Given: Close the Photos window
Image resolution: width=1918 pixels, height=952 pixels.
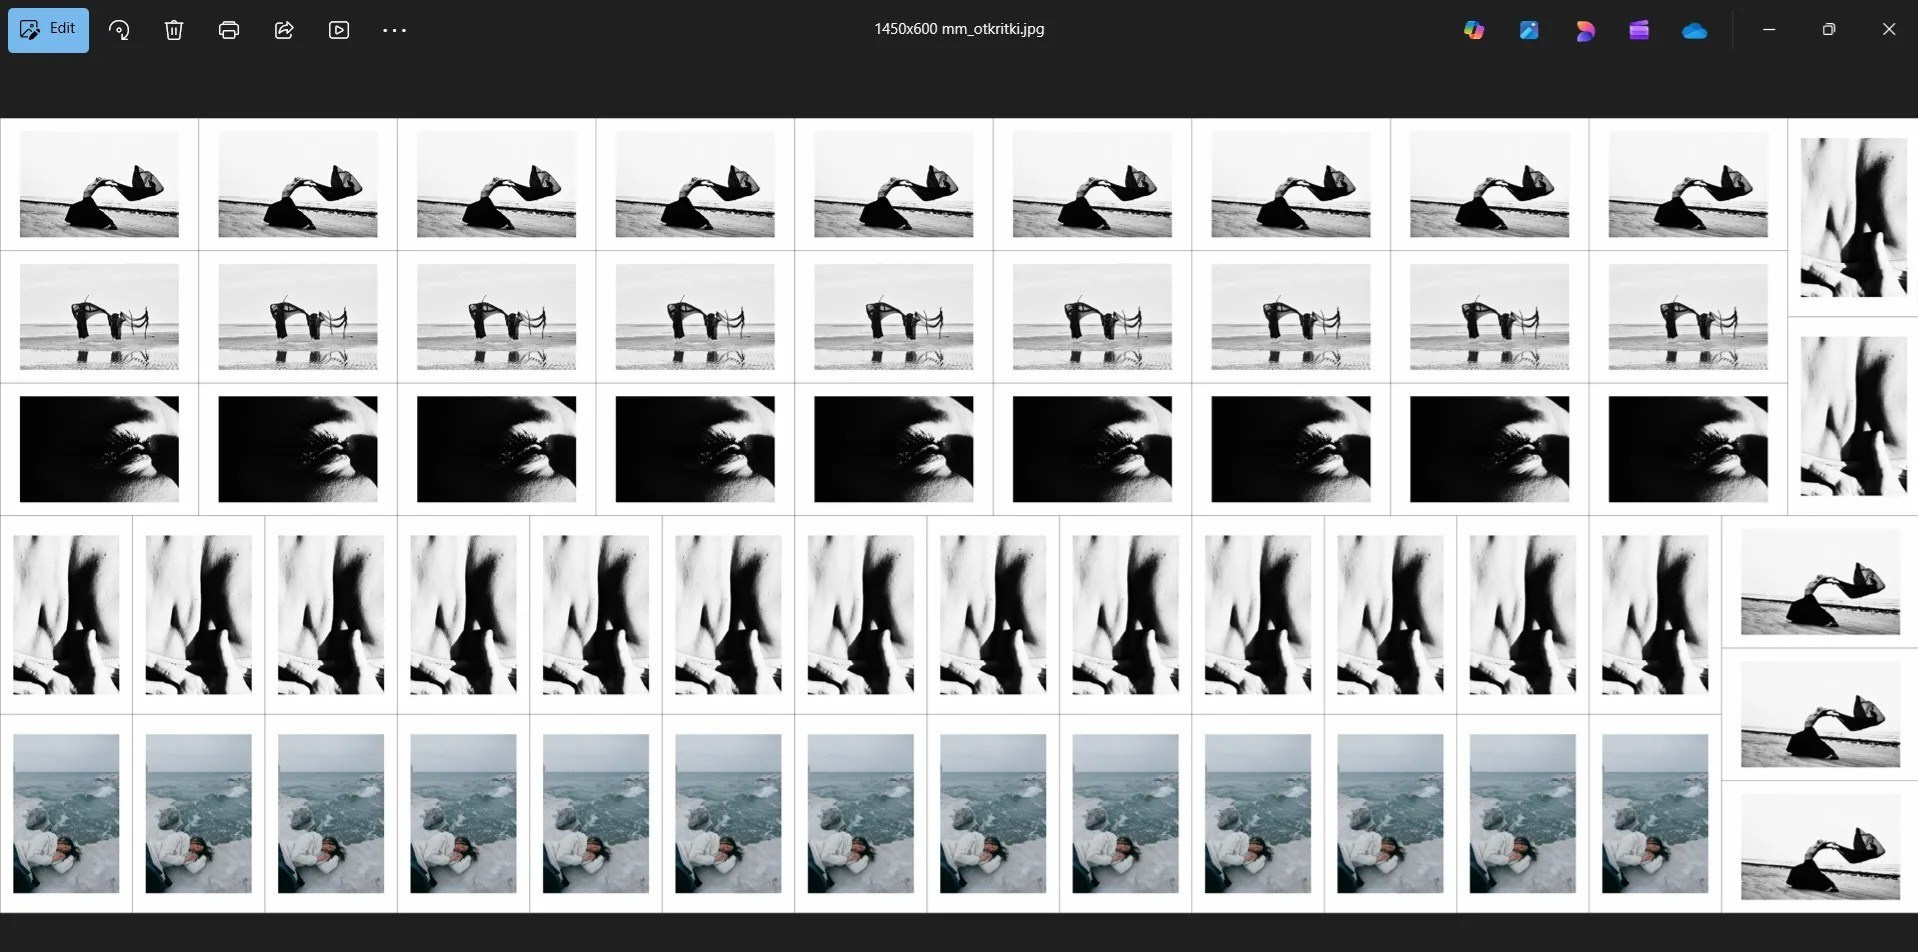Looking at the screenshot, I should click(1889, 29).
